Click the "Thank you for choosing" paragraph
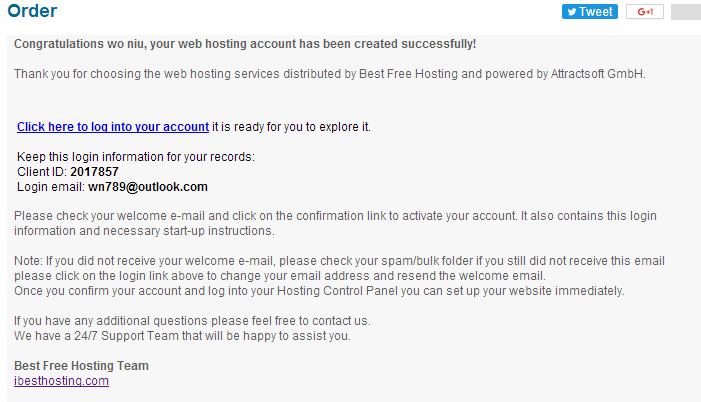 coord(330,74)
